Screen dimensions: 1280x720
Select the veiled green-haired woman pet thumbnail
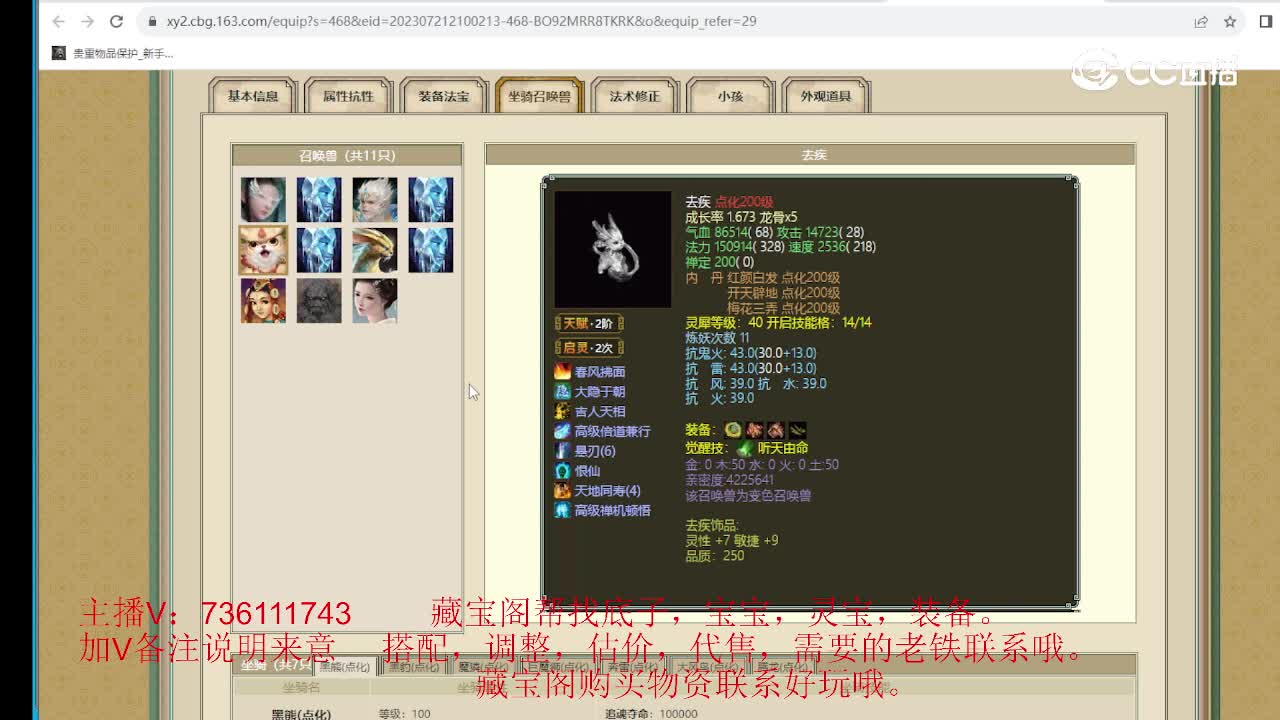pyautogui.click(x=263, y=200)
